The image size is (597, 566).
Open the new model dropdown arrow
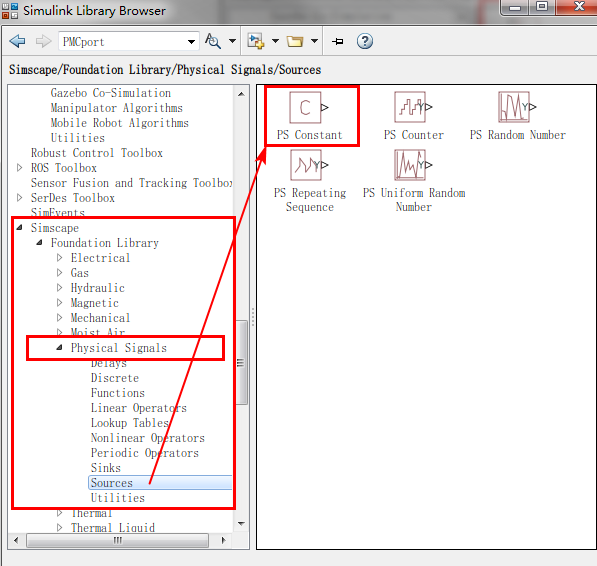click(x=275, y=41)
